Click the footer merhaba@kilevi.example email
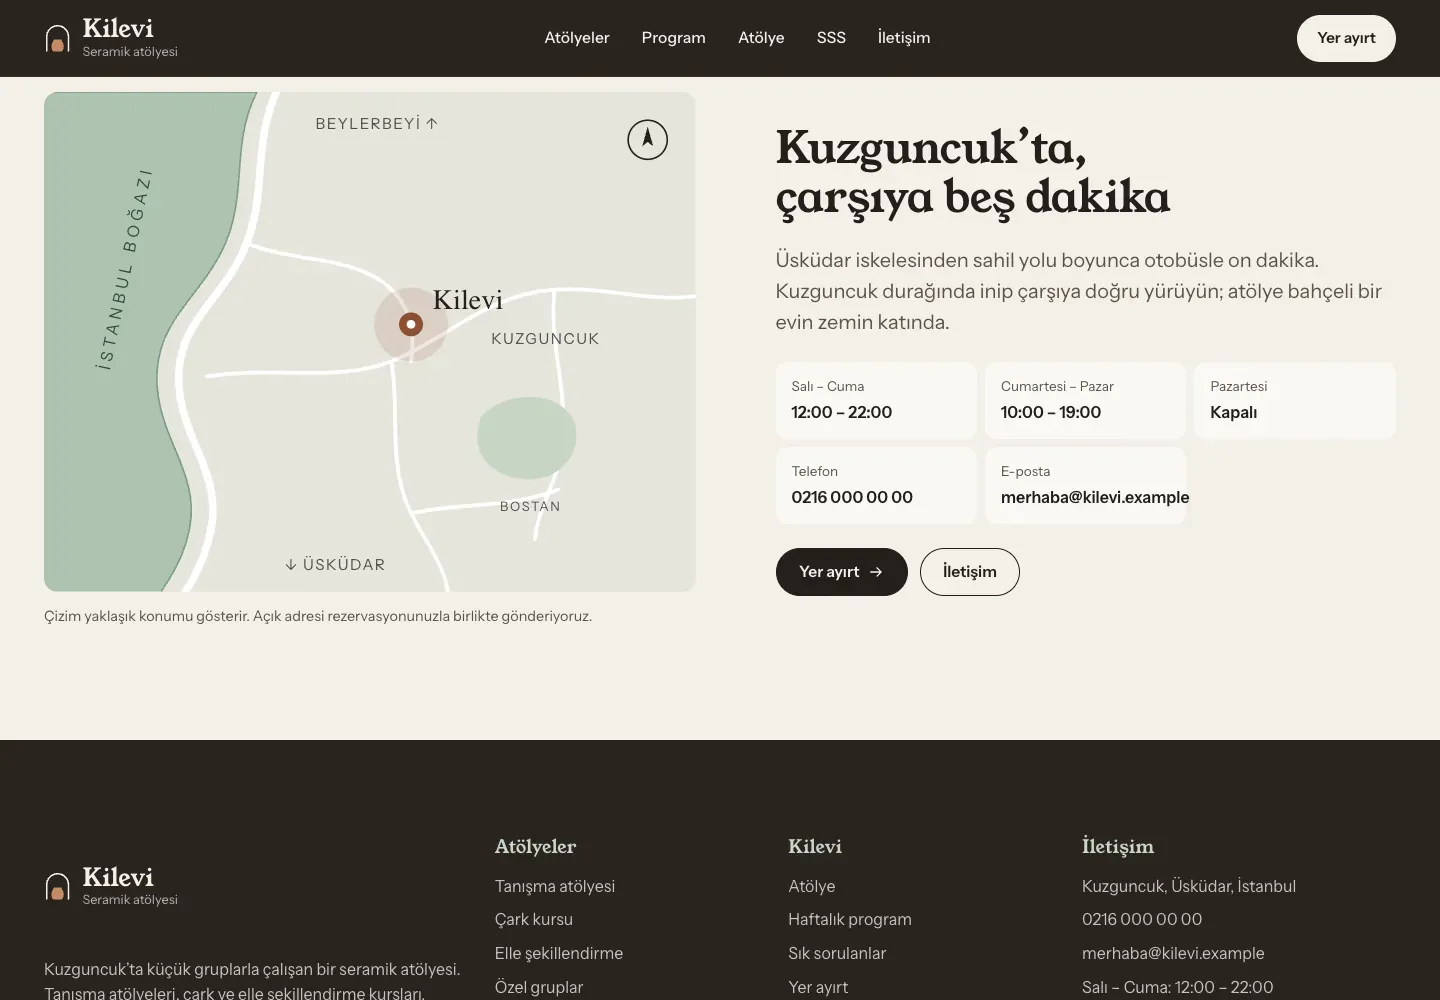 click(x=1173, y=953)
